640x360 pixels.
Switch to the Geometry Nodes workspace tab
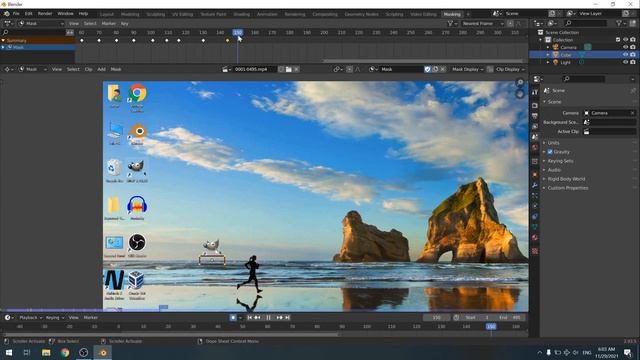[361, 14]
